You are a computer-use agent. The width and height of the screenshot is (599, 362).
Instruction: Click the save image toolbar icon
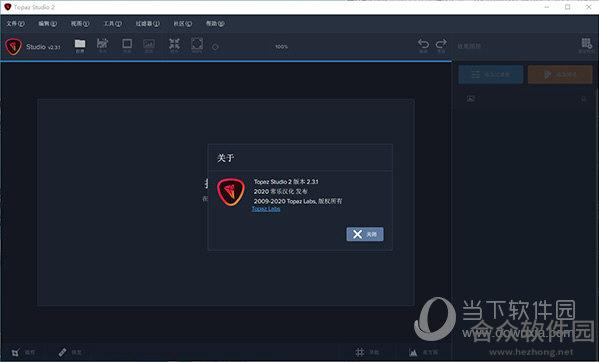[x=102, y=45]
